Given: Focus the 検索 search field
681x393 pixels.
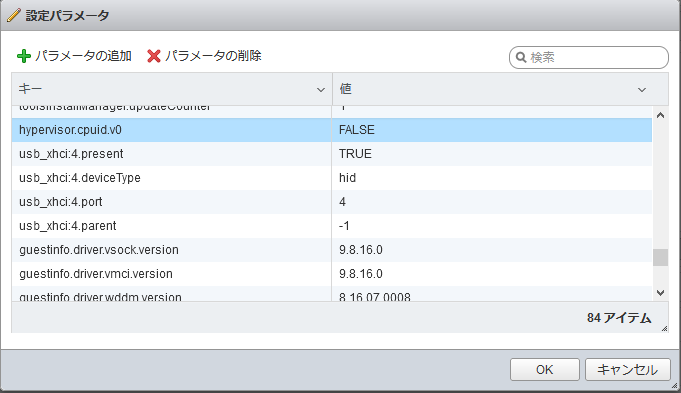Looking at the screenshot, I should (x=588, y=57).
